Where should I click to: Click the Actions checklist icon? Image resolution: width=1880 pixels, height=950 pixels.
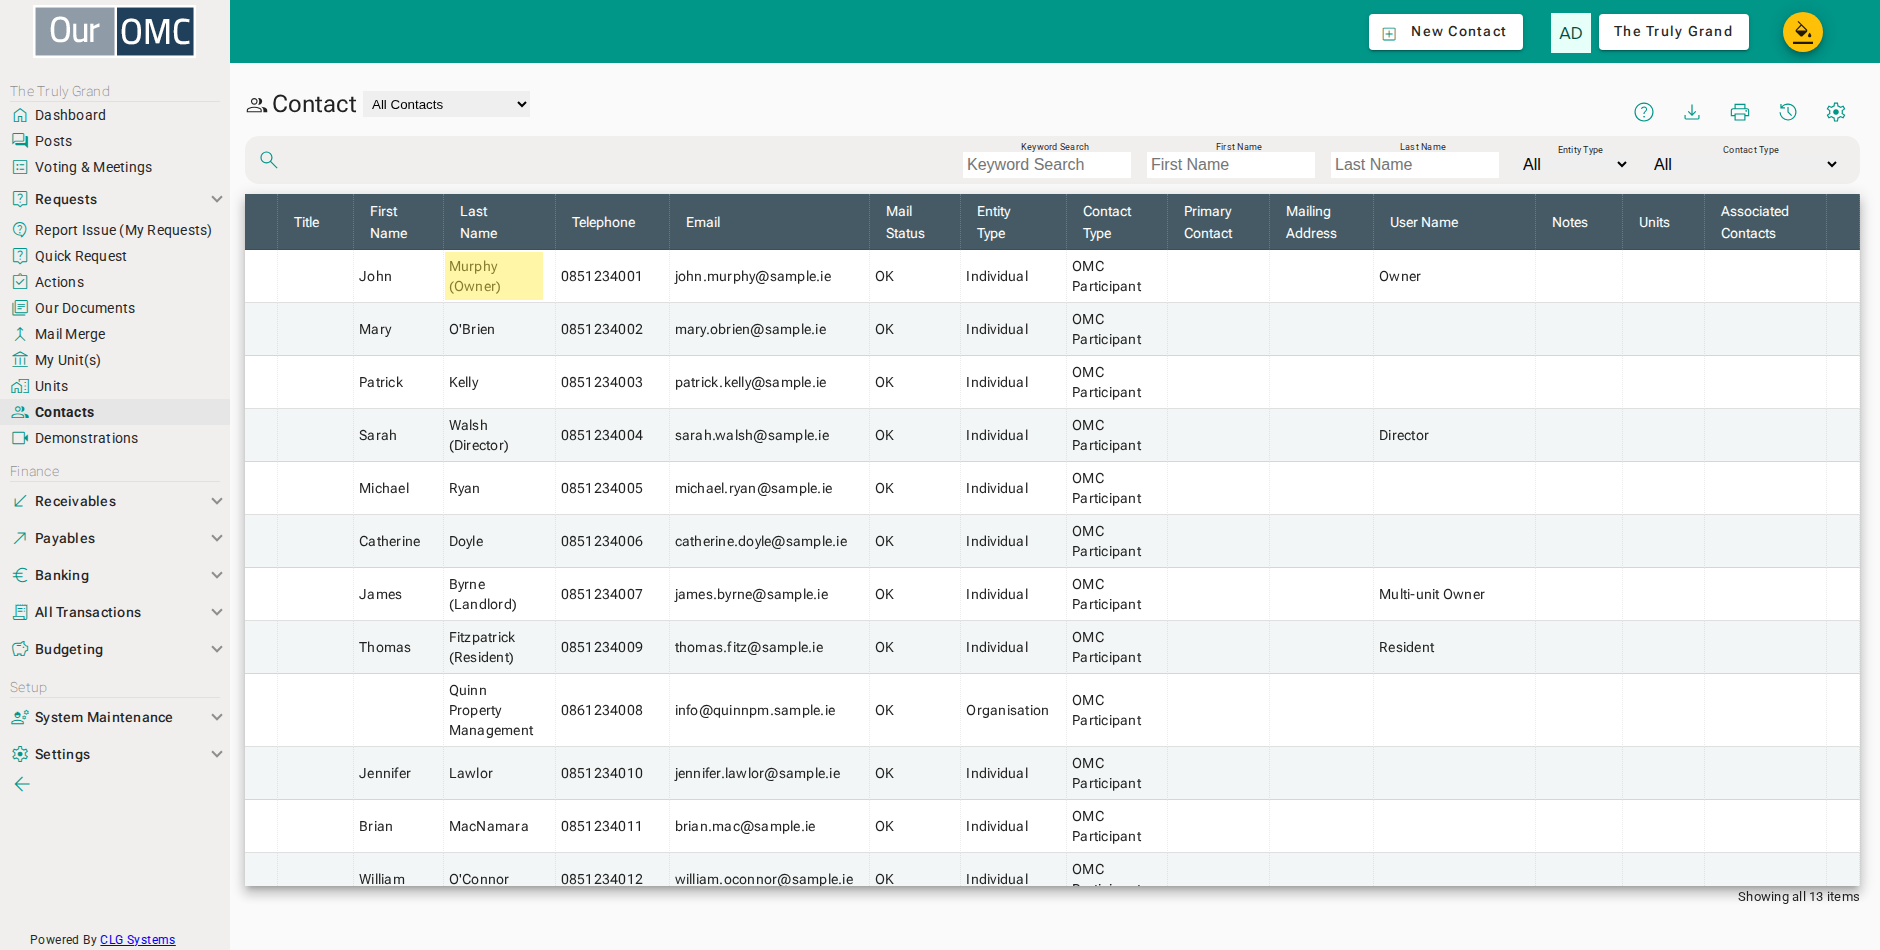click(20, 282)
